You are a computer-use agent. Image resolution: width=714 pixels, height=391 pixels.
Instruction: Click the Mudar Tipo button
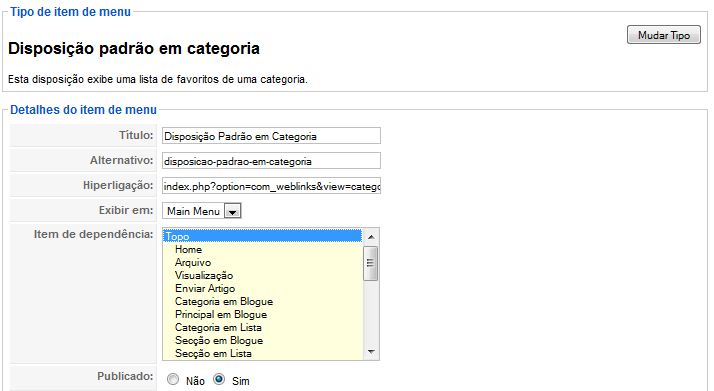(663, 35)
